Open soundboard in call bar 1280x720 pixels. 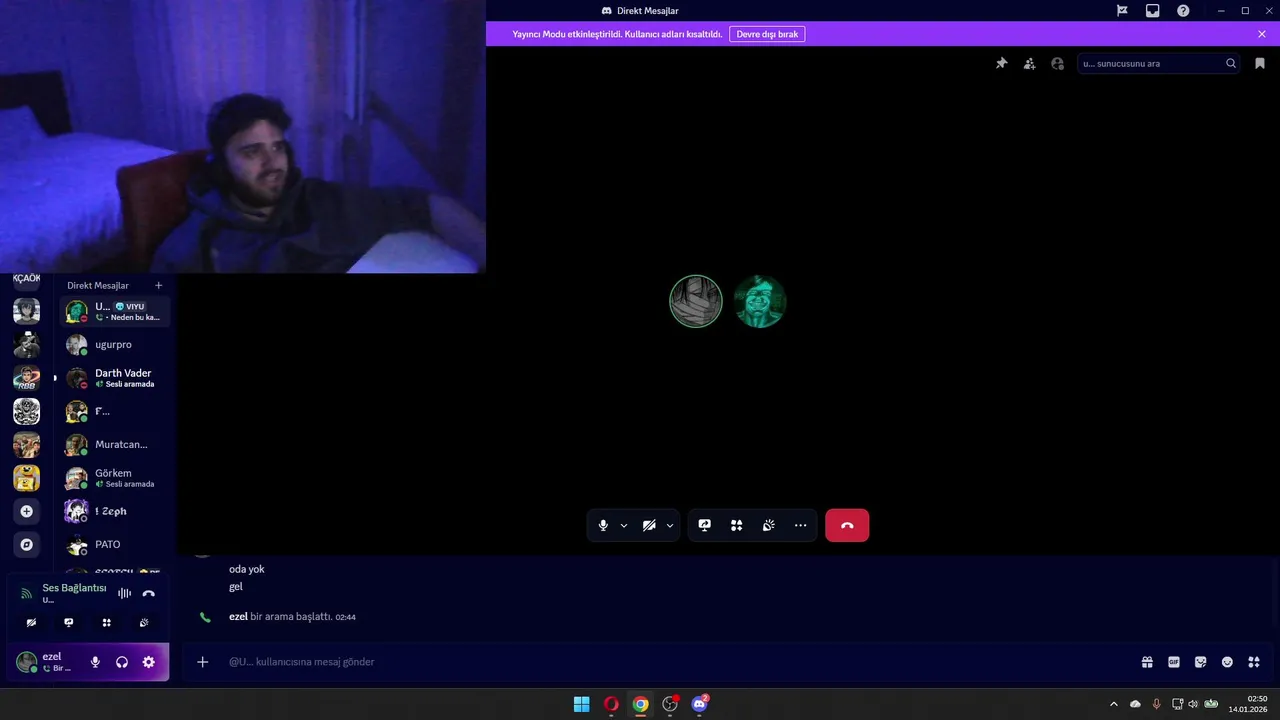click(768, 525)
